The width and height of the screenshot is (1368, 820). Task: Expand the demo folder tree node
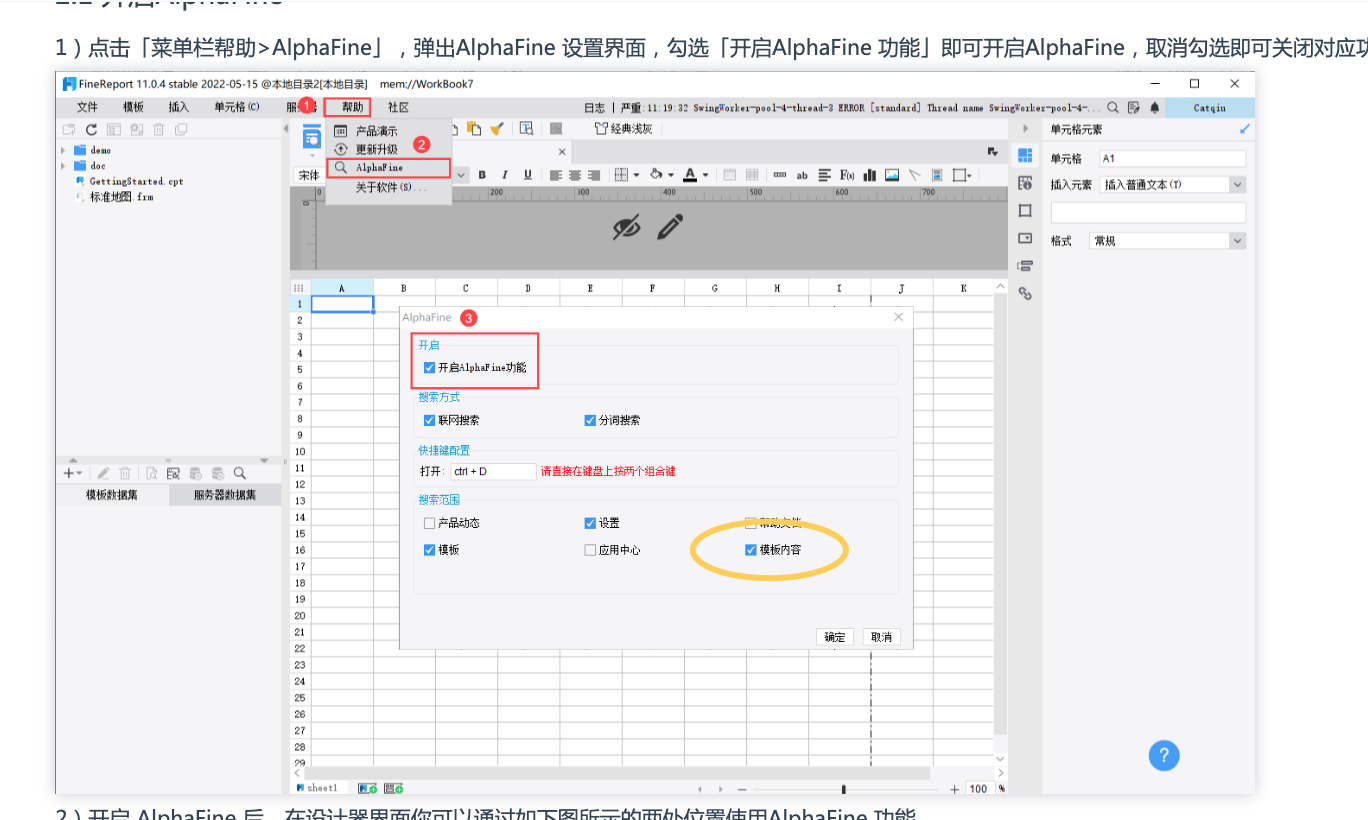tap(64, 150)
